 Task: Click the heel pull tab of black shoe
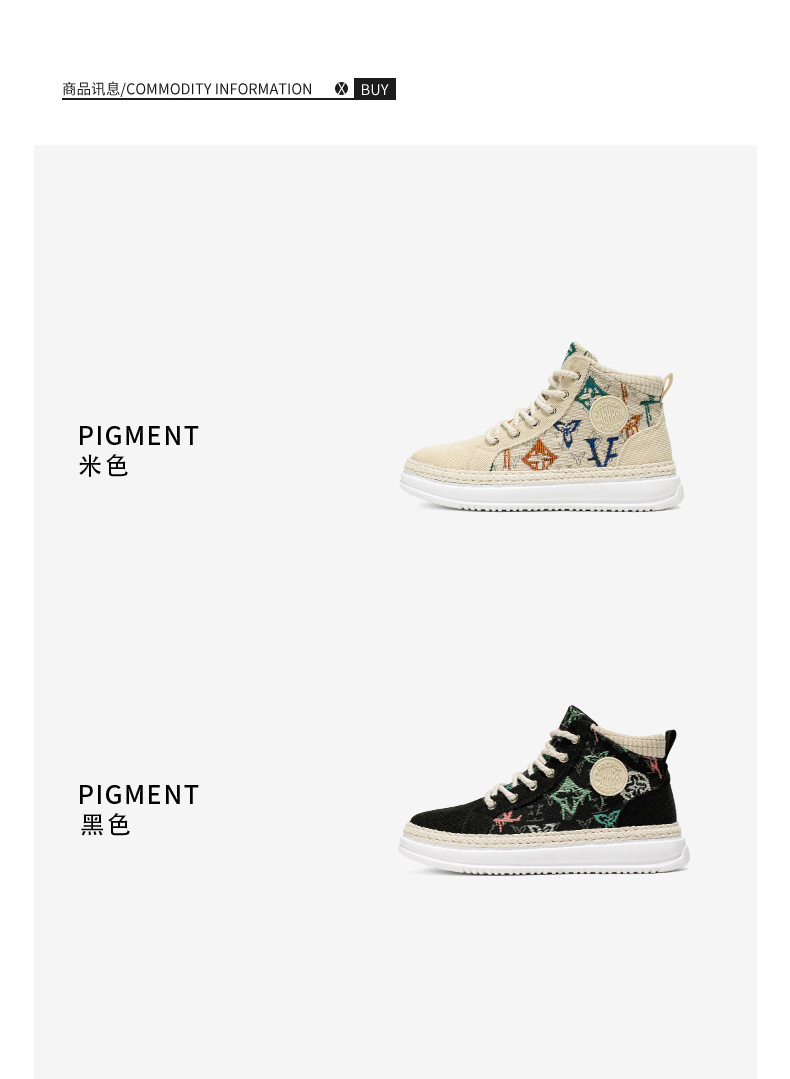tap(670, 743)
